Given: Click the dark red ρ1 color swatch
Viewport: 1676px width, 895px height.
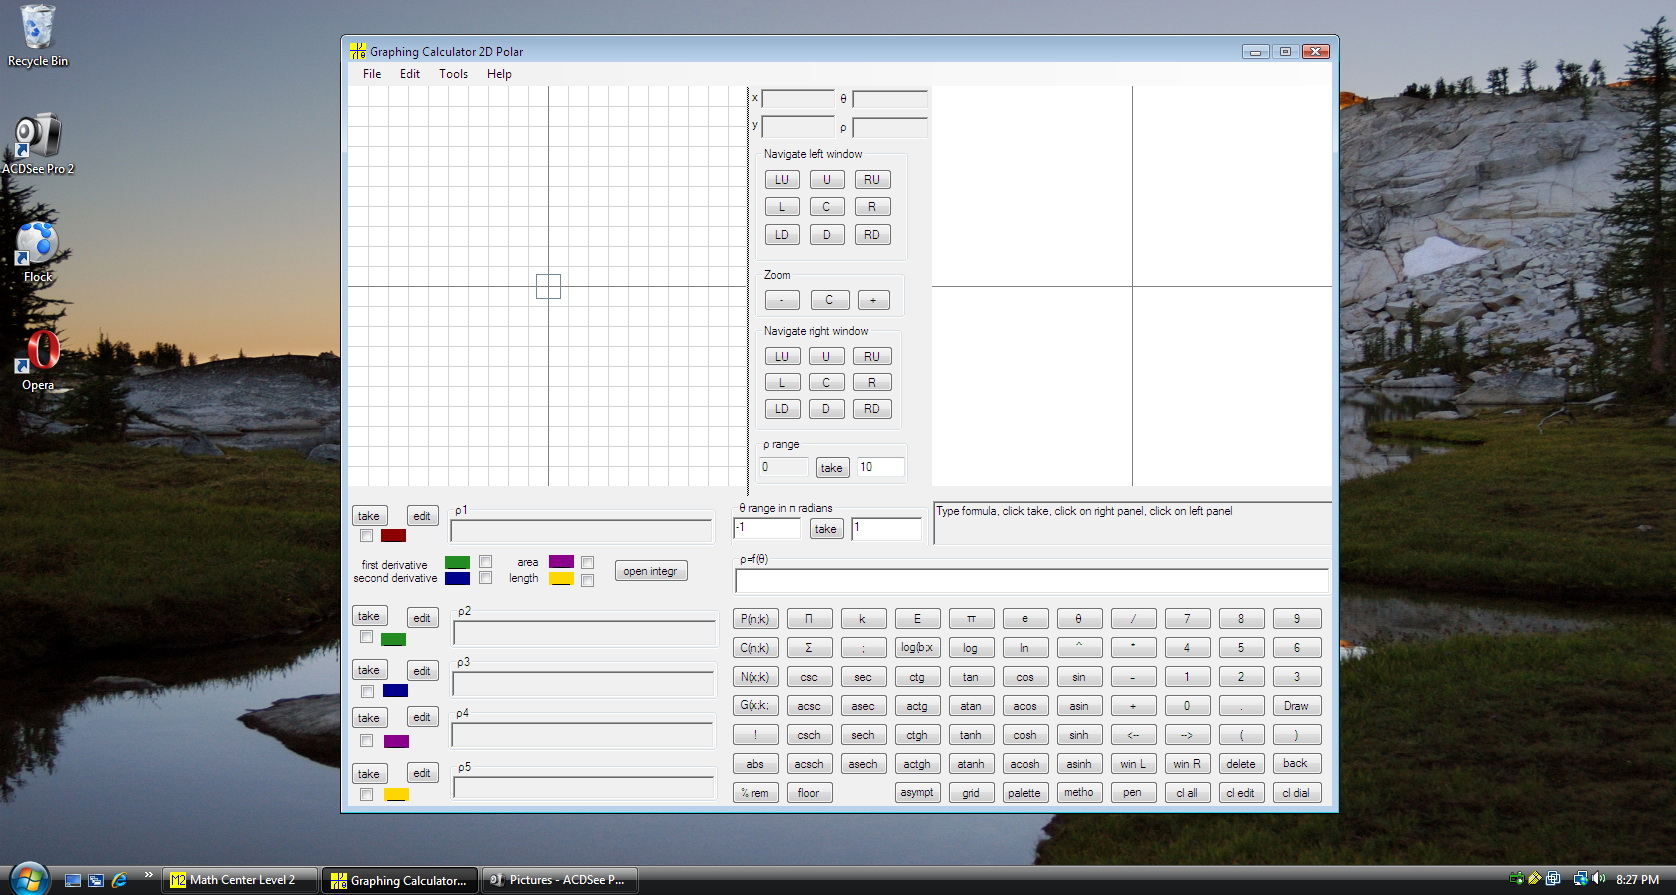Looking at the screenshot, I should pyautogui.click(x=393, y=536).
